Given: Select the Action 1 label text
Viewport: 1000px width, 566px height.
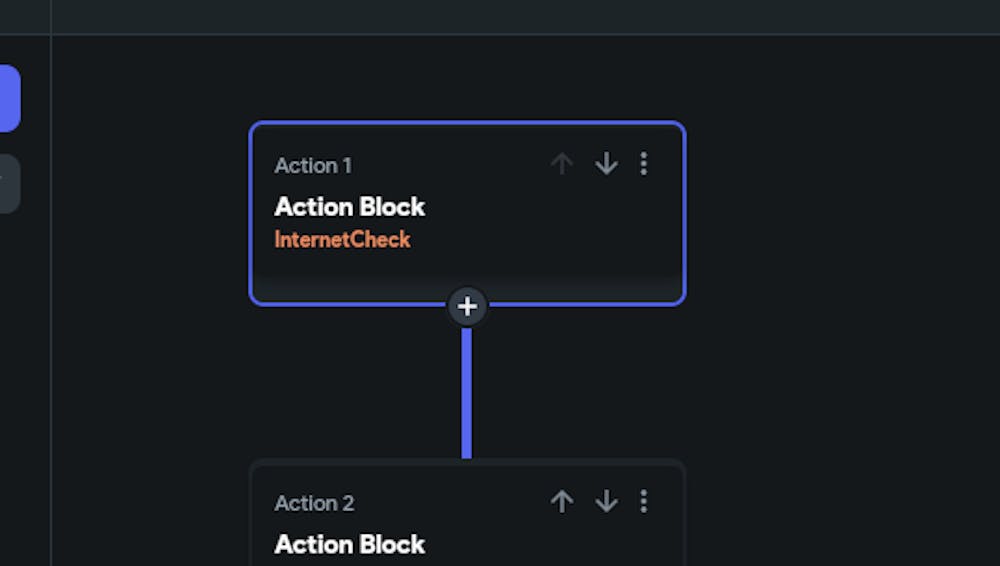Looking at the screenshot, I should [313, 166].
